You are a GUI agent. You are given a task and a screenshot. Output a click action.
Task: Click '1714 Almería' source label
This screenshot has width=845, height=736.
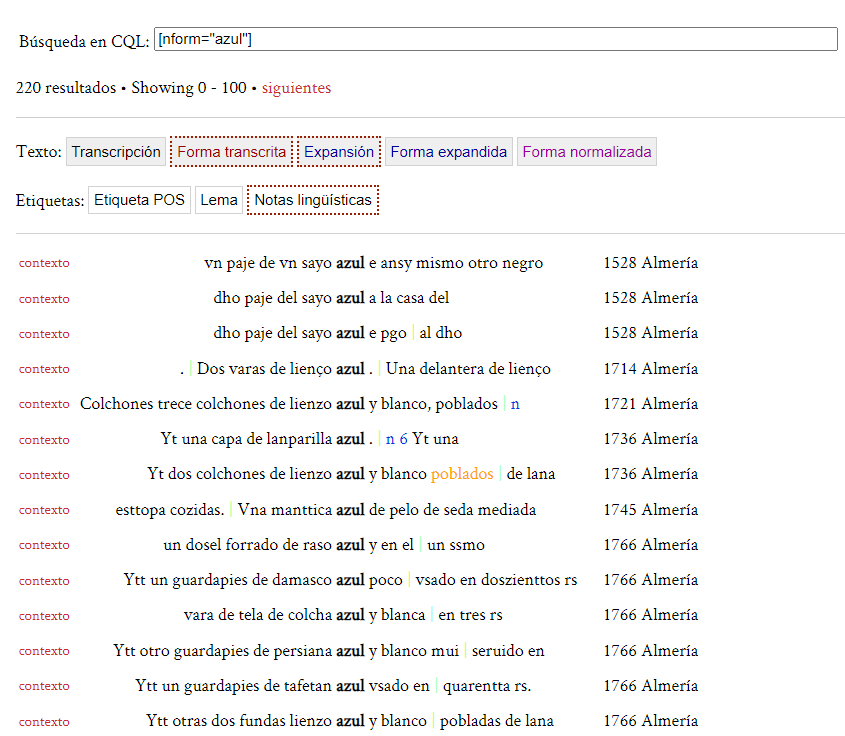(650, 369)
